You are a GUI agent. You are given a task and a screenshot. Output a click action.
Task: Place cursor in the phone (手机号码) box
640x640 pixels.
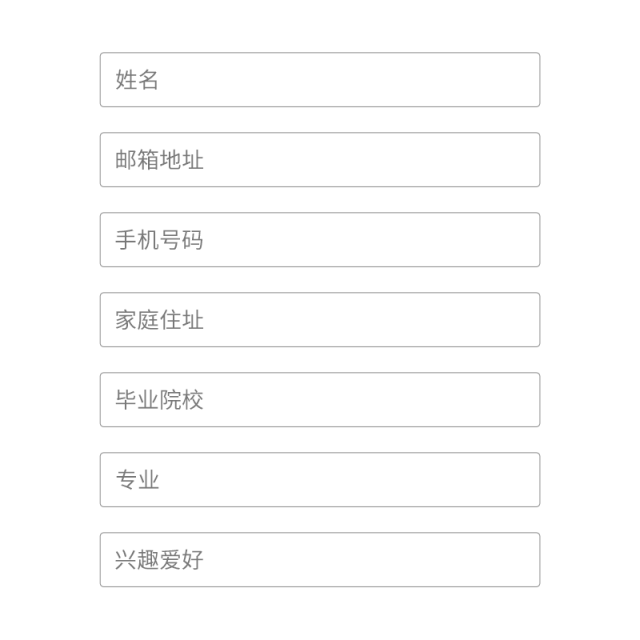tap(320, 240)
